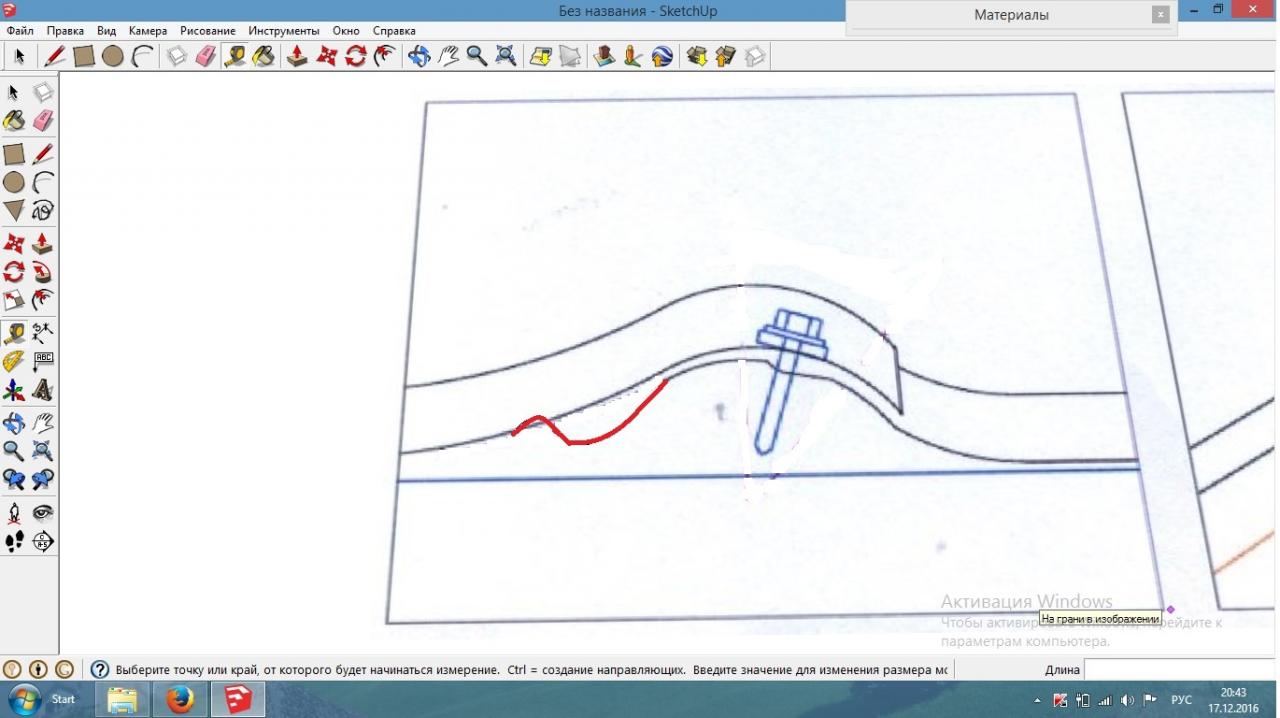Select the Position Camera tool
Viewport: 1280px width, 718px height.
tap(14, 513)
